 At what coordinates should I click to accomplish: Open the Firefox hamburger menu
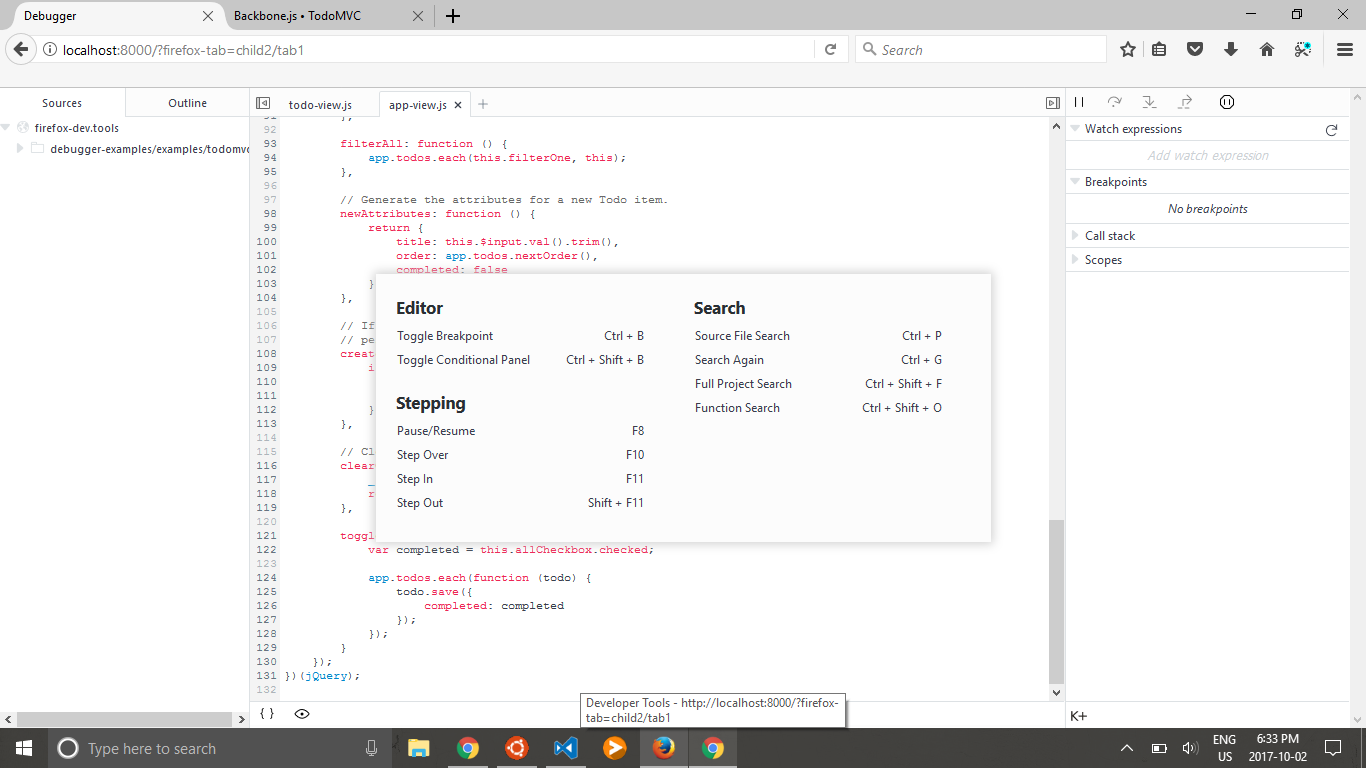1345,49
